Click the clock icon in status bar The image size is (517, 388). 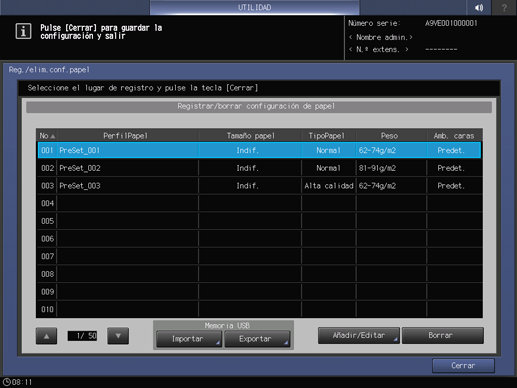tap(6, 382)
